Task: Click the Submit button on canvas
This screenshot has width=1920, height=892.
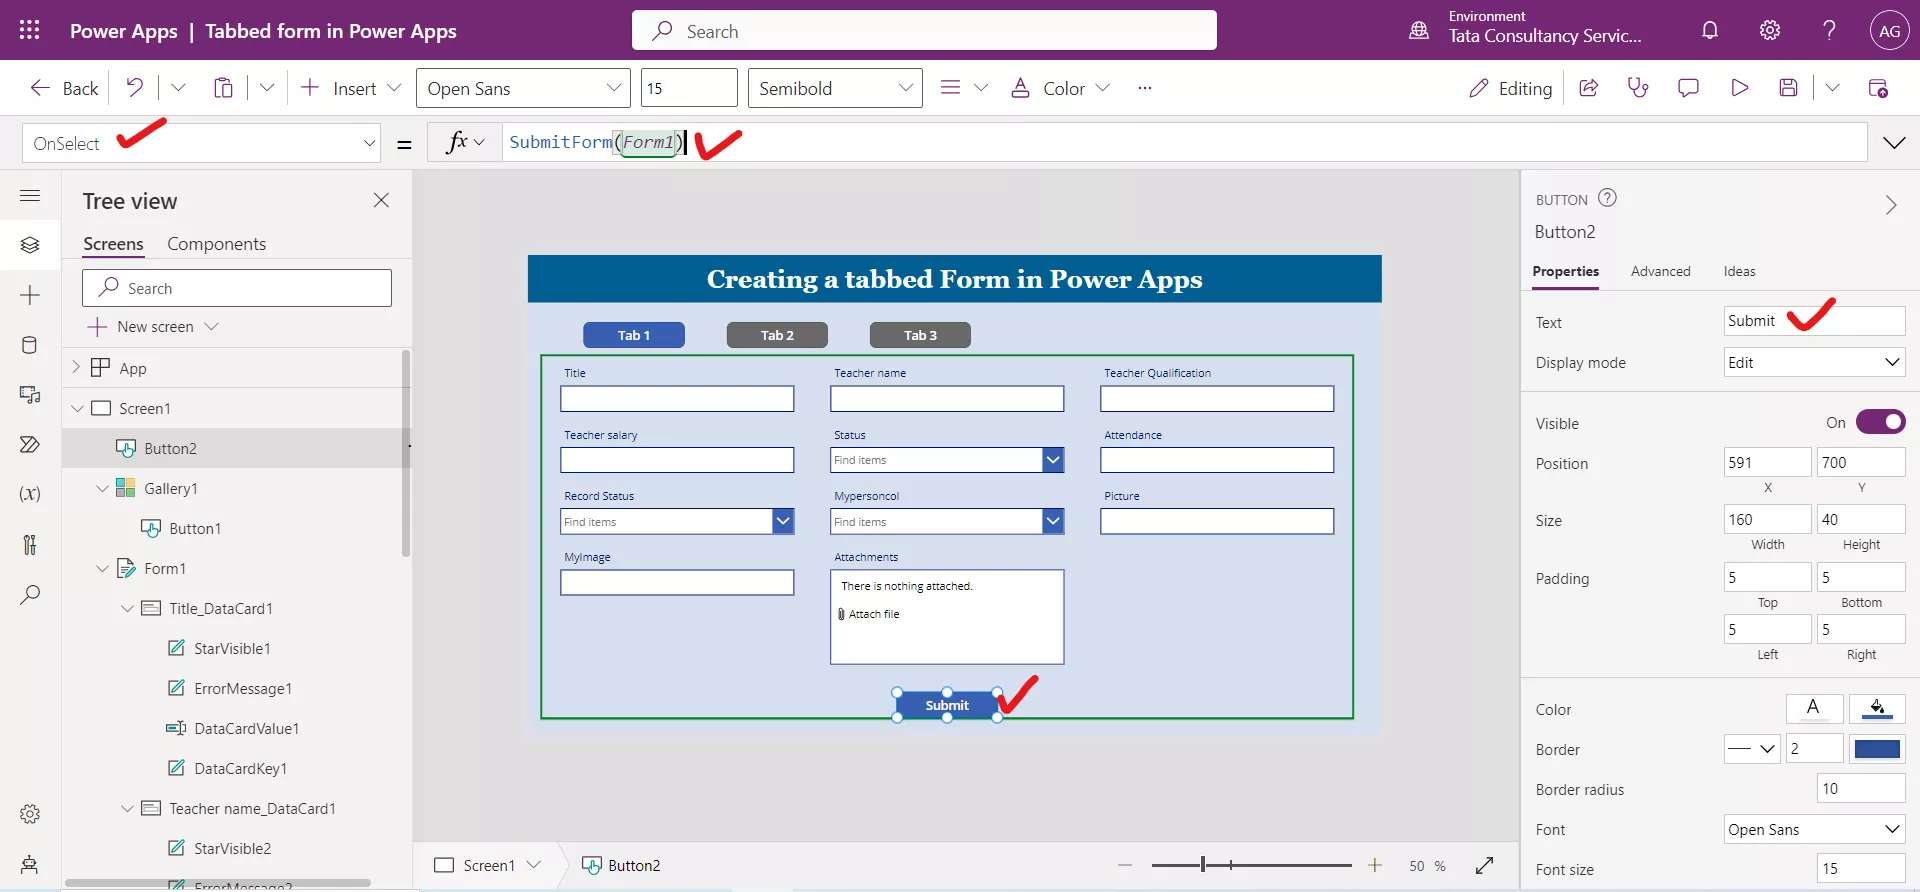Action: [947, 705]
